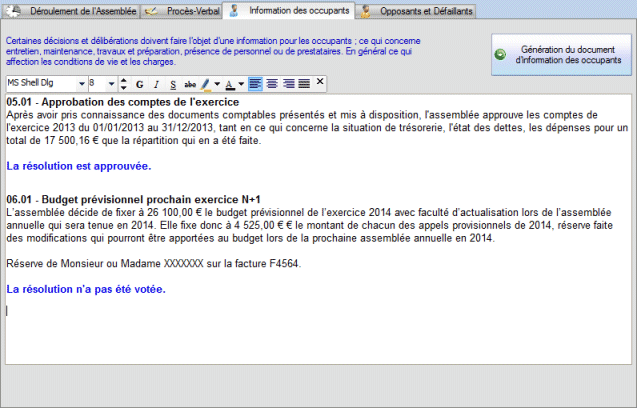
Task: Click the heading 05.01 - Approbation des comptes
Action: pyautogui.click(x=123, y=102)
